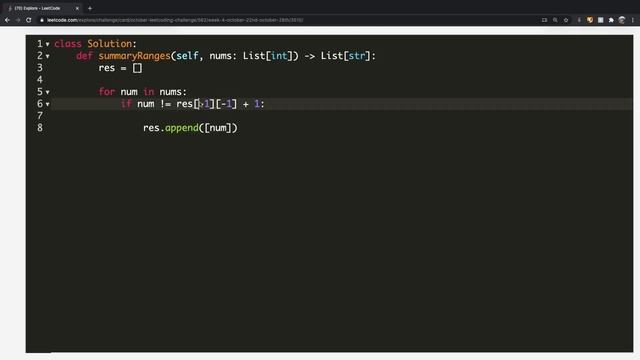Open the Extensions puzzle-piece menu
The width and height of the screenshot is (640, 360).
coord(611,20)
